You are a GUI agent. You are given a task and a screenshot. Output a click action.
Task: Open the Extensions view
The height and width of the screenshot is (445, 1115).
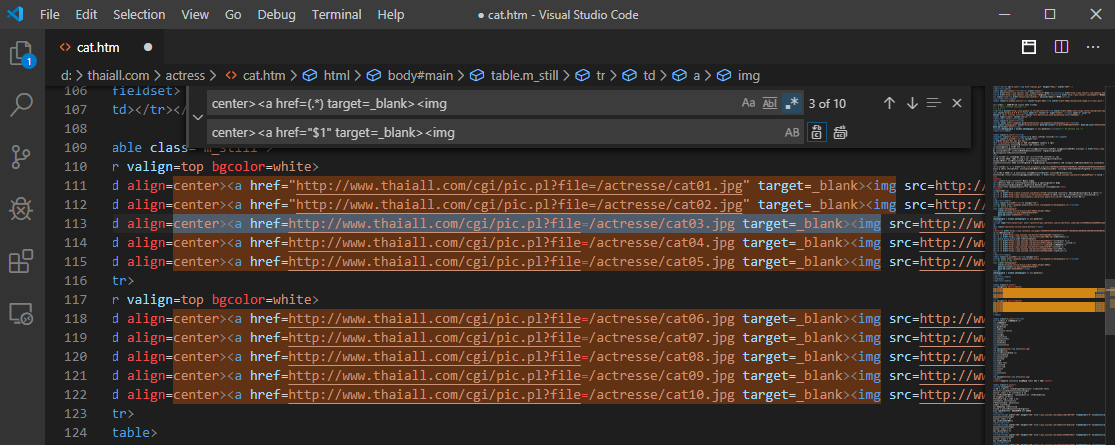point(22,261)
